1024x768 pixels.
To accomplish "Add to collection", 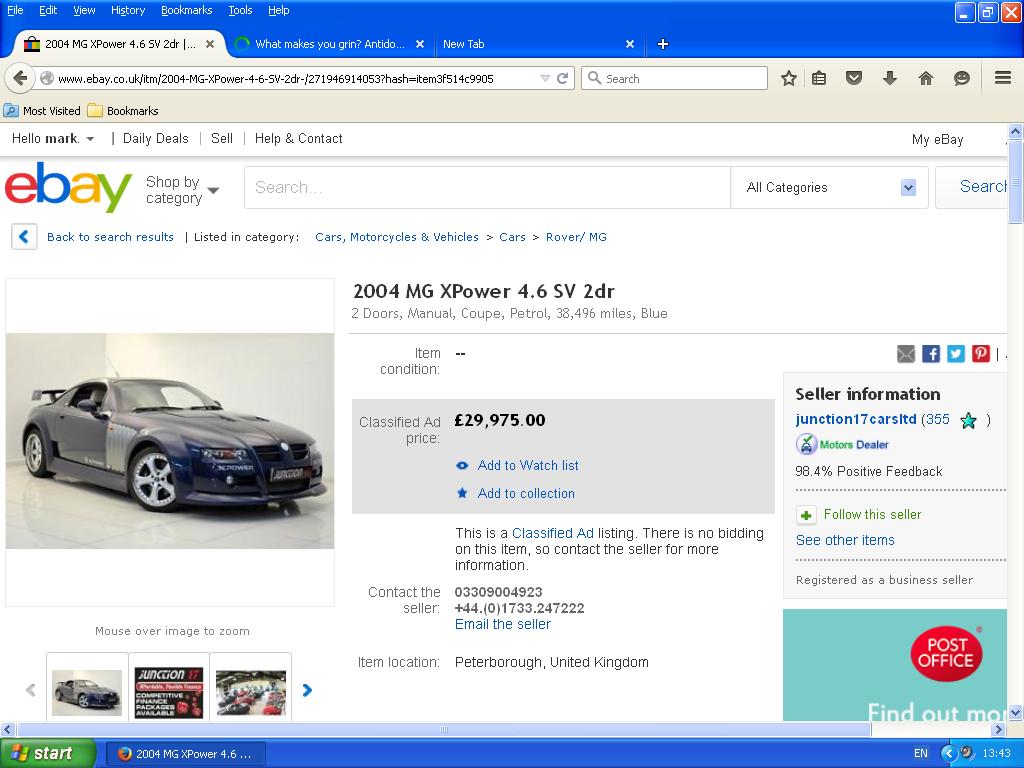I will [526, 494].
